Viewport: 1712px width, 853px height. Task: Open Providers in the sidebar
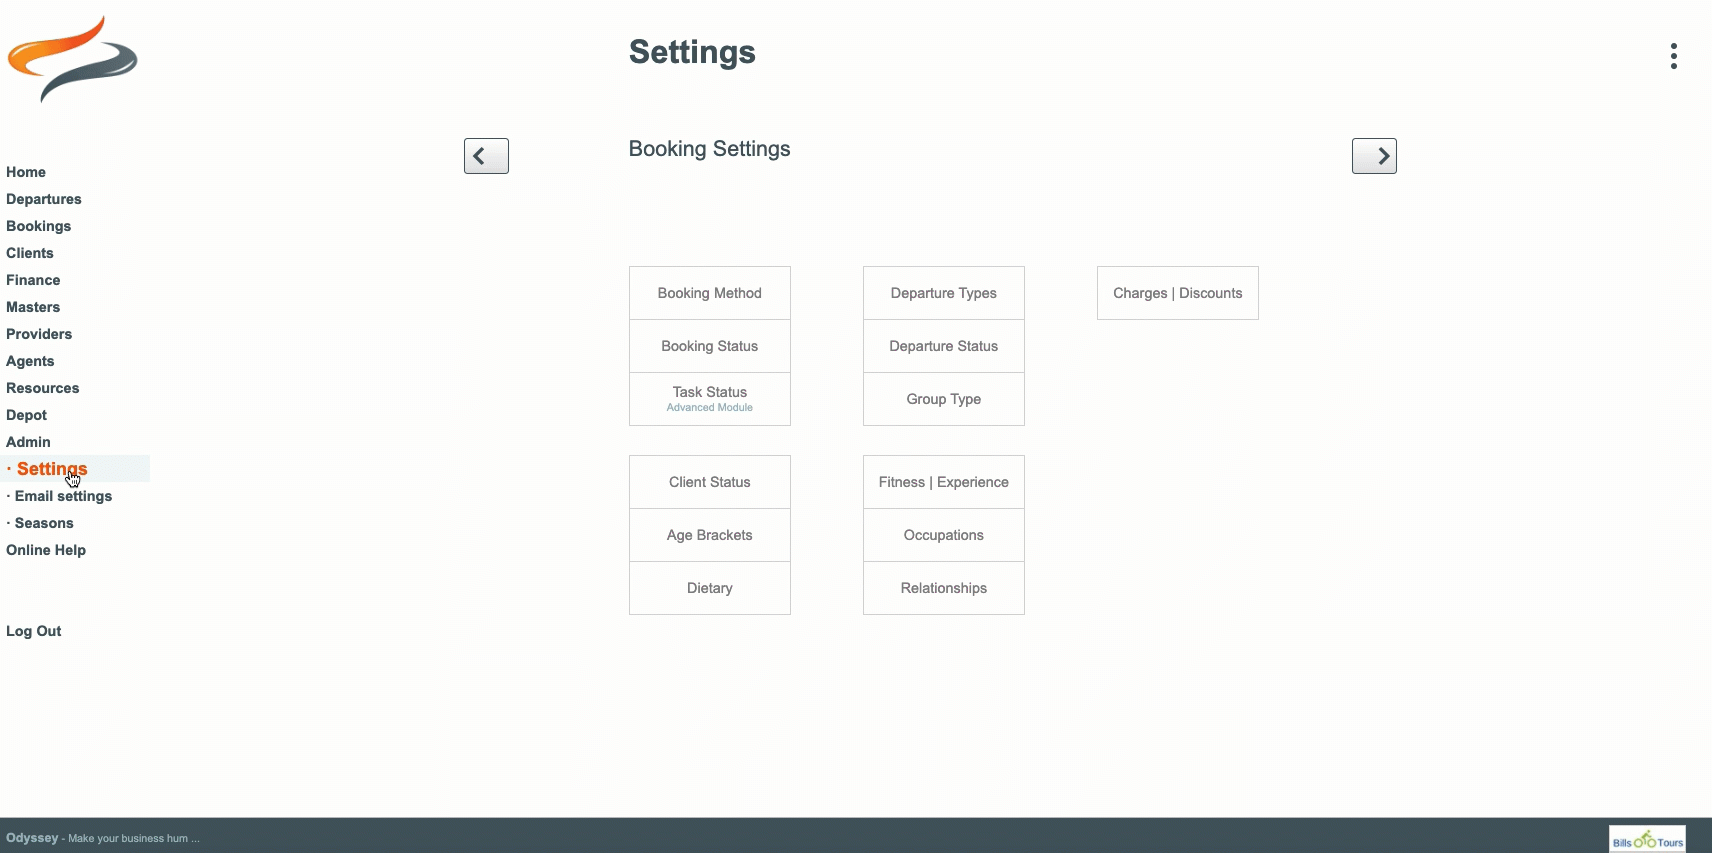39,334
